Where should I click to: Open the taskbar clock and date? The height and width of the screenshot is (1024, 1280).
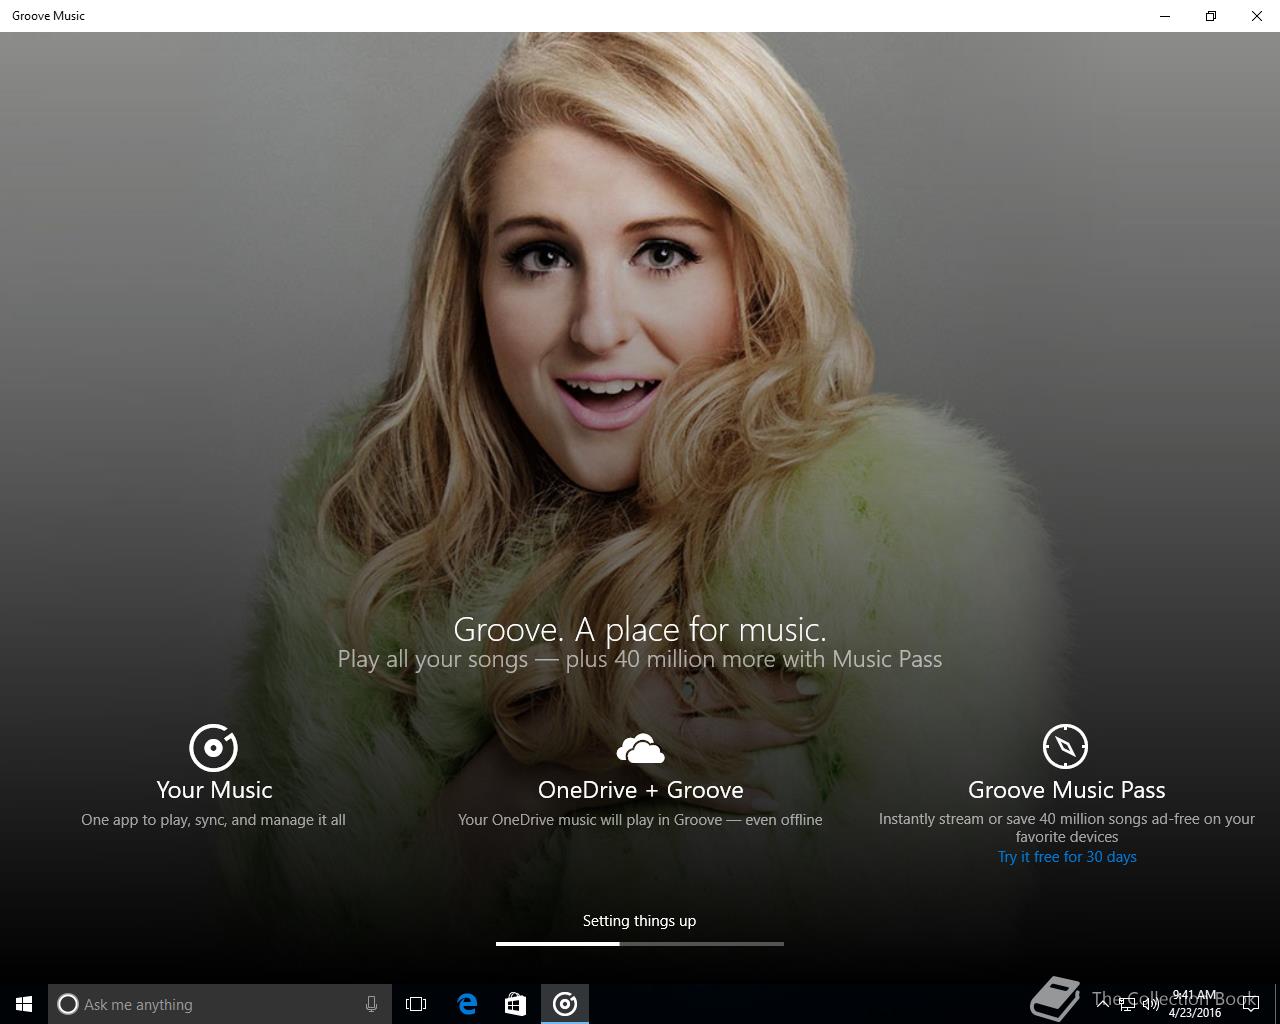[1195, 1004]
